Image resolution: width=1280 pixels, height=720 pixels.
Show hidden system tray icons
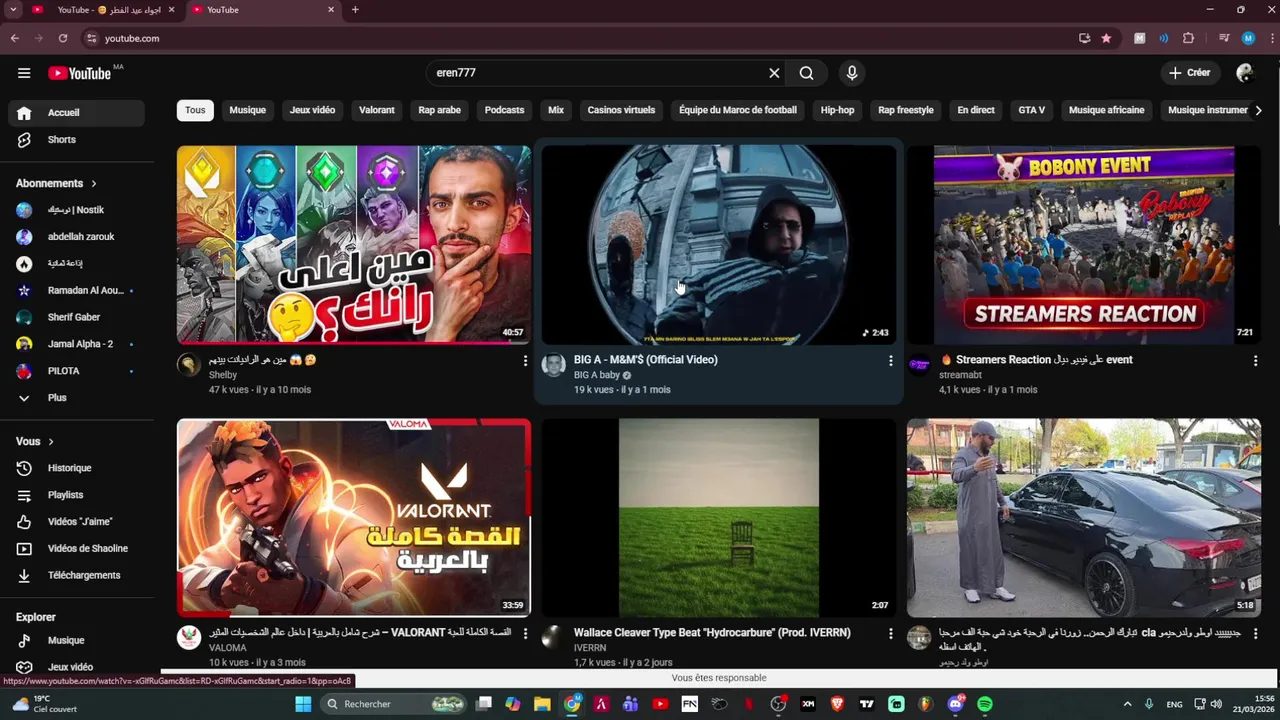(x=1127, y=704)
